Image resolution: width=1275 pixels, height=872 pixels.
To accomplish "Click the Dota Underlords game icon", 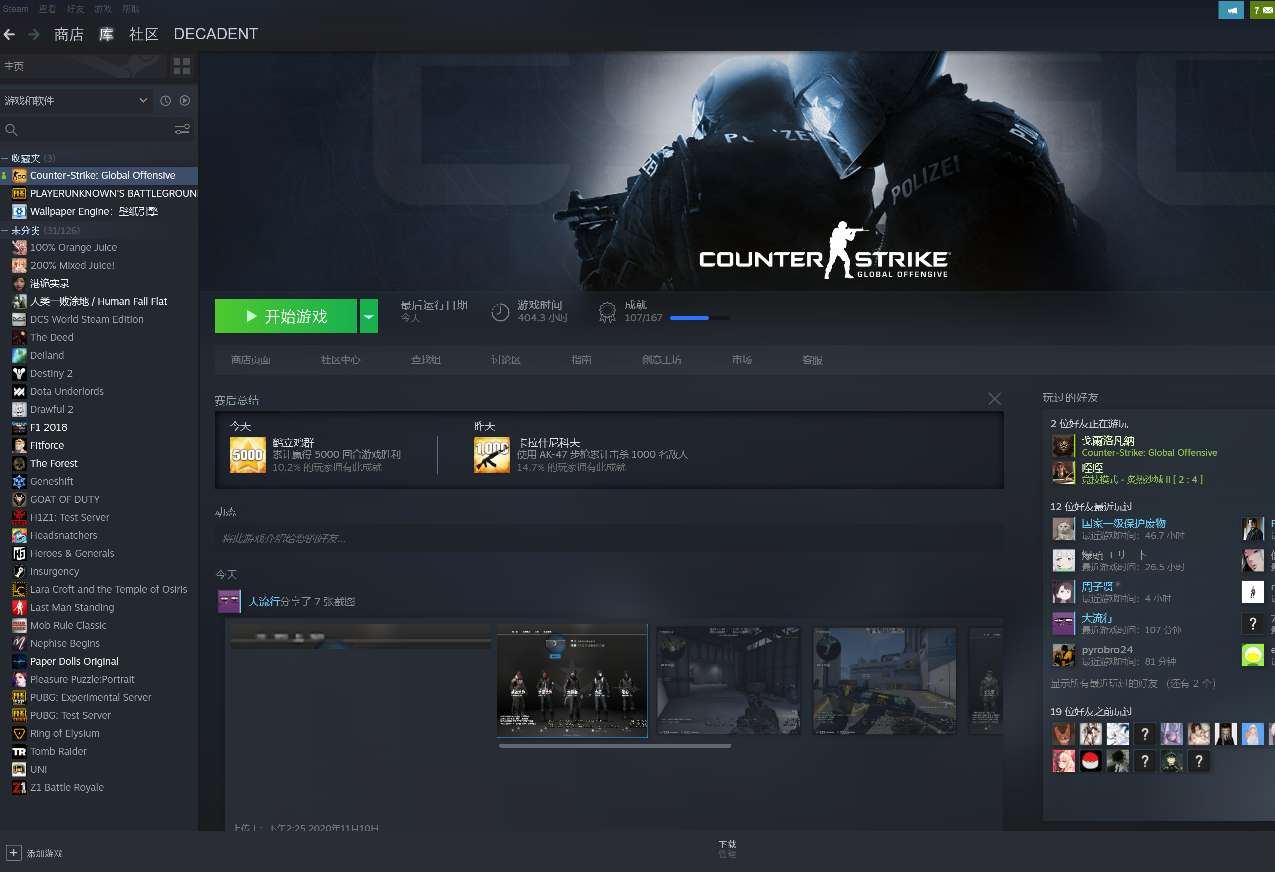I will pyautogui.click(x=19, y=392).
